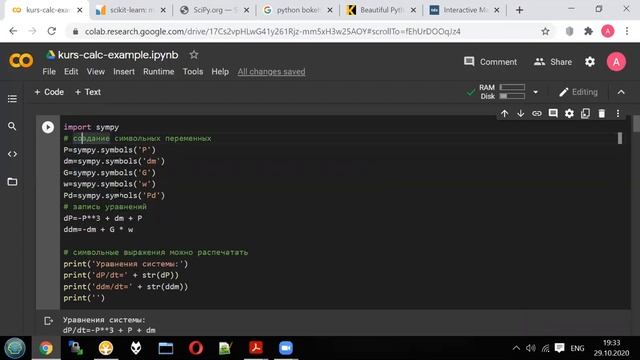
Task: Show hidden system tray icons
Action: pos(516,348)
